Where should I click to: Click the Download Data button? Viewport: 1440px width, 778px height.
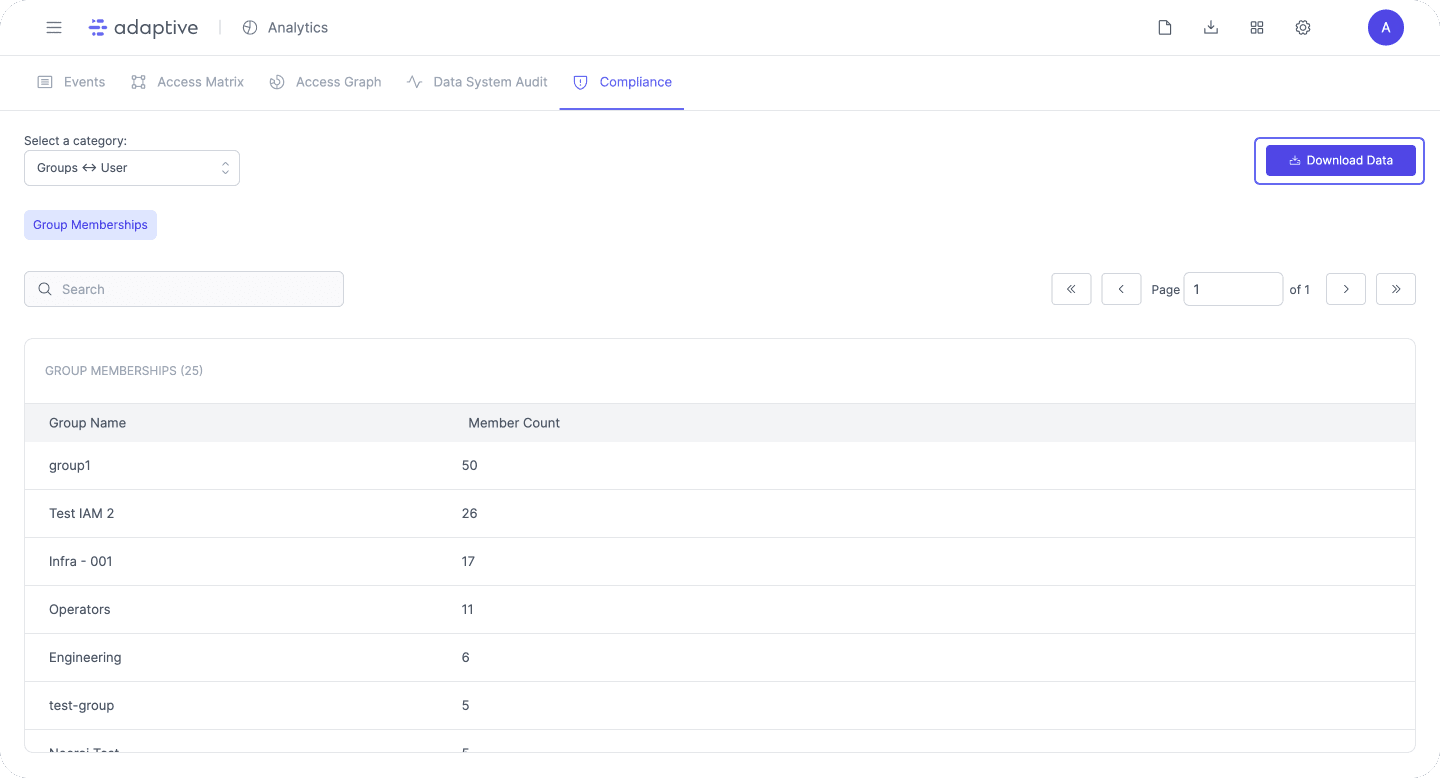click(1340, 160)
